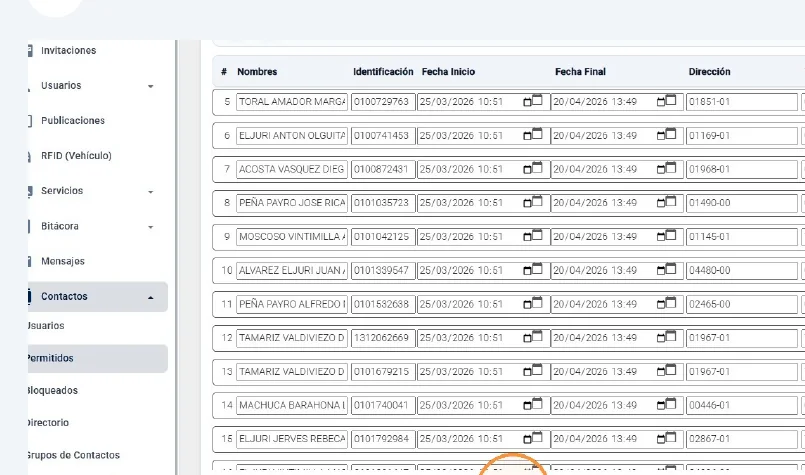Open Grupos de Contactos submenu item
This screenshot has width=805, height=475.
pyautogui.click(x=73, y=455)
